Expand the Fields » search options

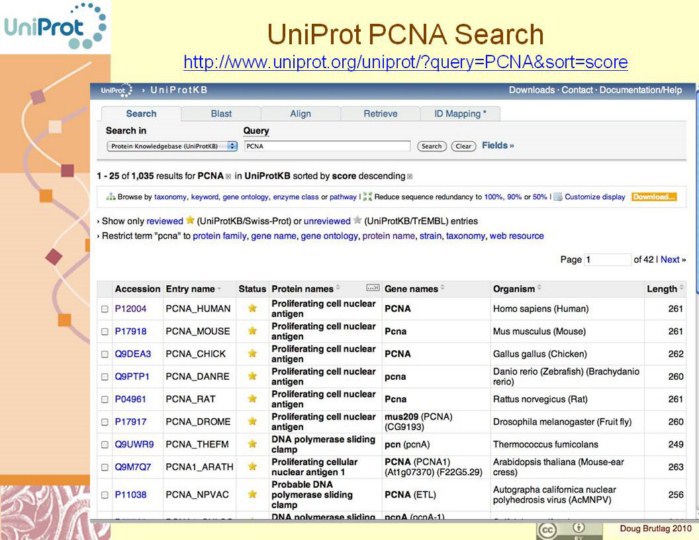[498, 146]
